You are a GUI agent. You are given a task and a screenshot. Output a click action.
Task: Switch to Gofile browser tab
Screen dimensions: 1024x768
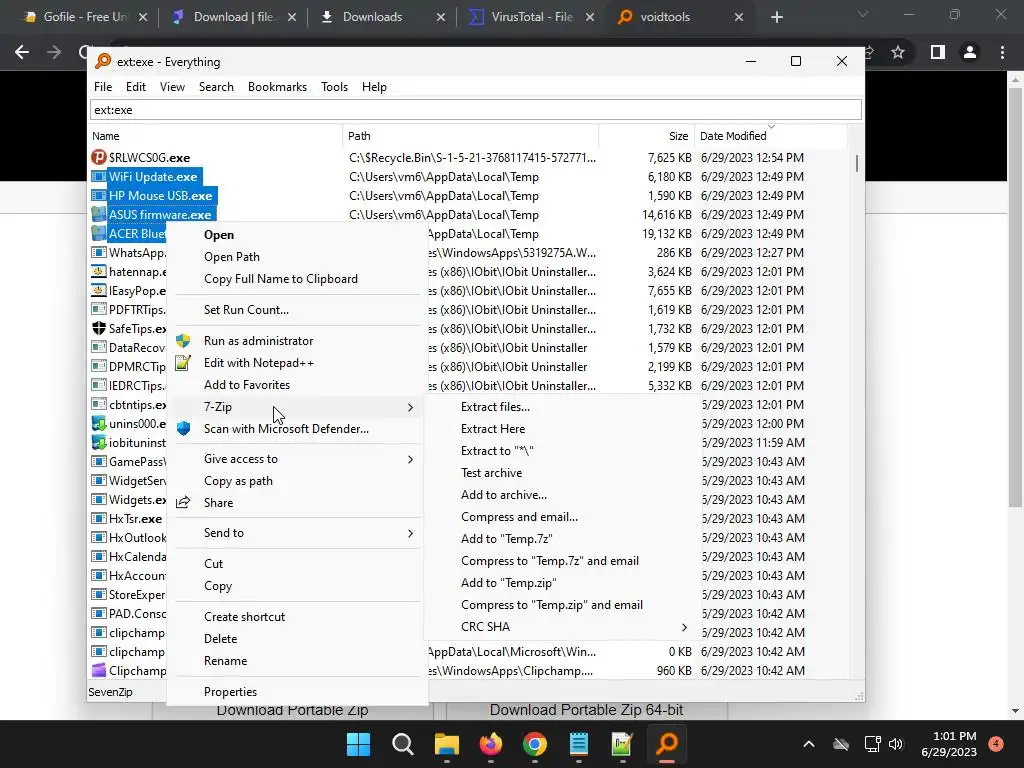coord(85,17)
